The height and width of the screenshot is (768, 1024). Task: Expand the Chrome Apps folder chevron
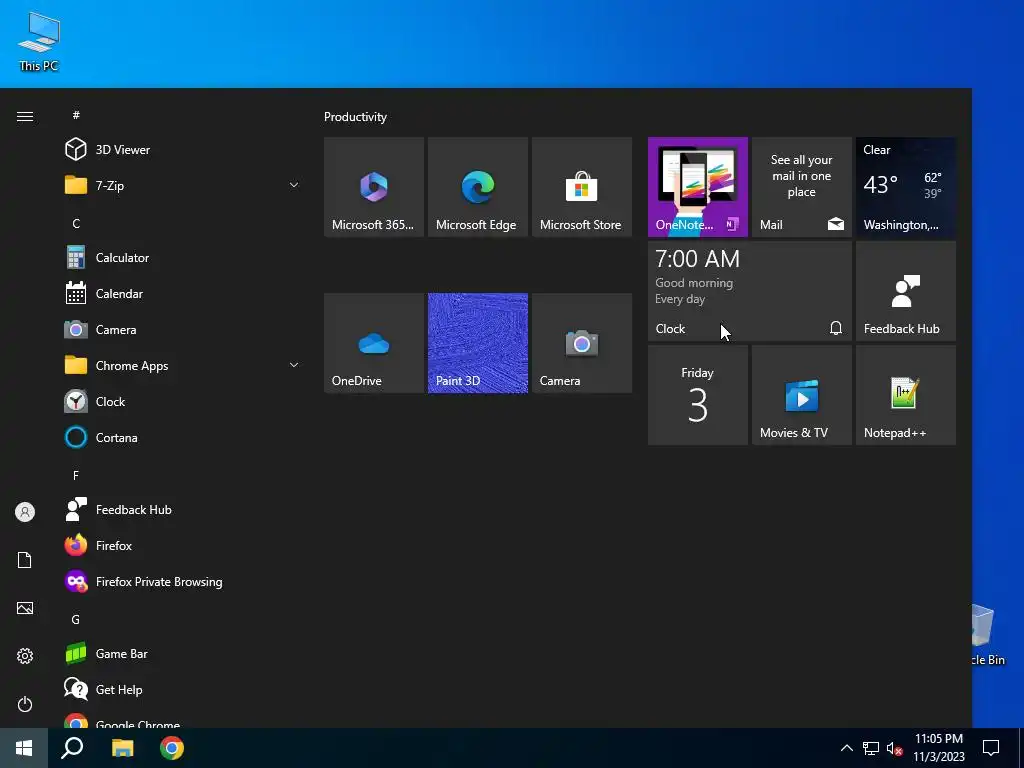coord(294,366)
